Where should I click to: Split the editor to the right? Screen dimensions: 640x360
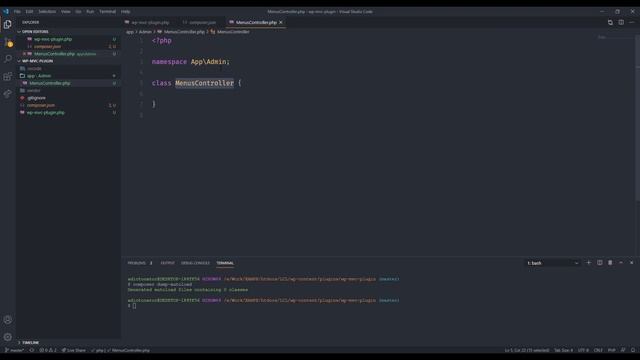pyautogui.click(x=621, y=22)
